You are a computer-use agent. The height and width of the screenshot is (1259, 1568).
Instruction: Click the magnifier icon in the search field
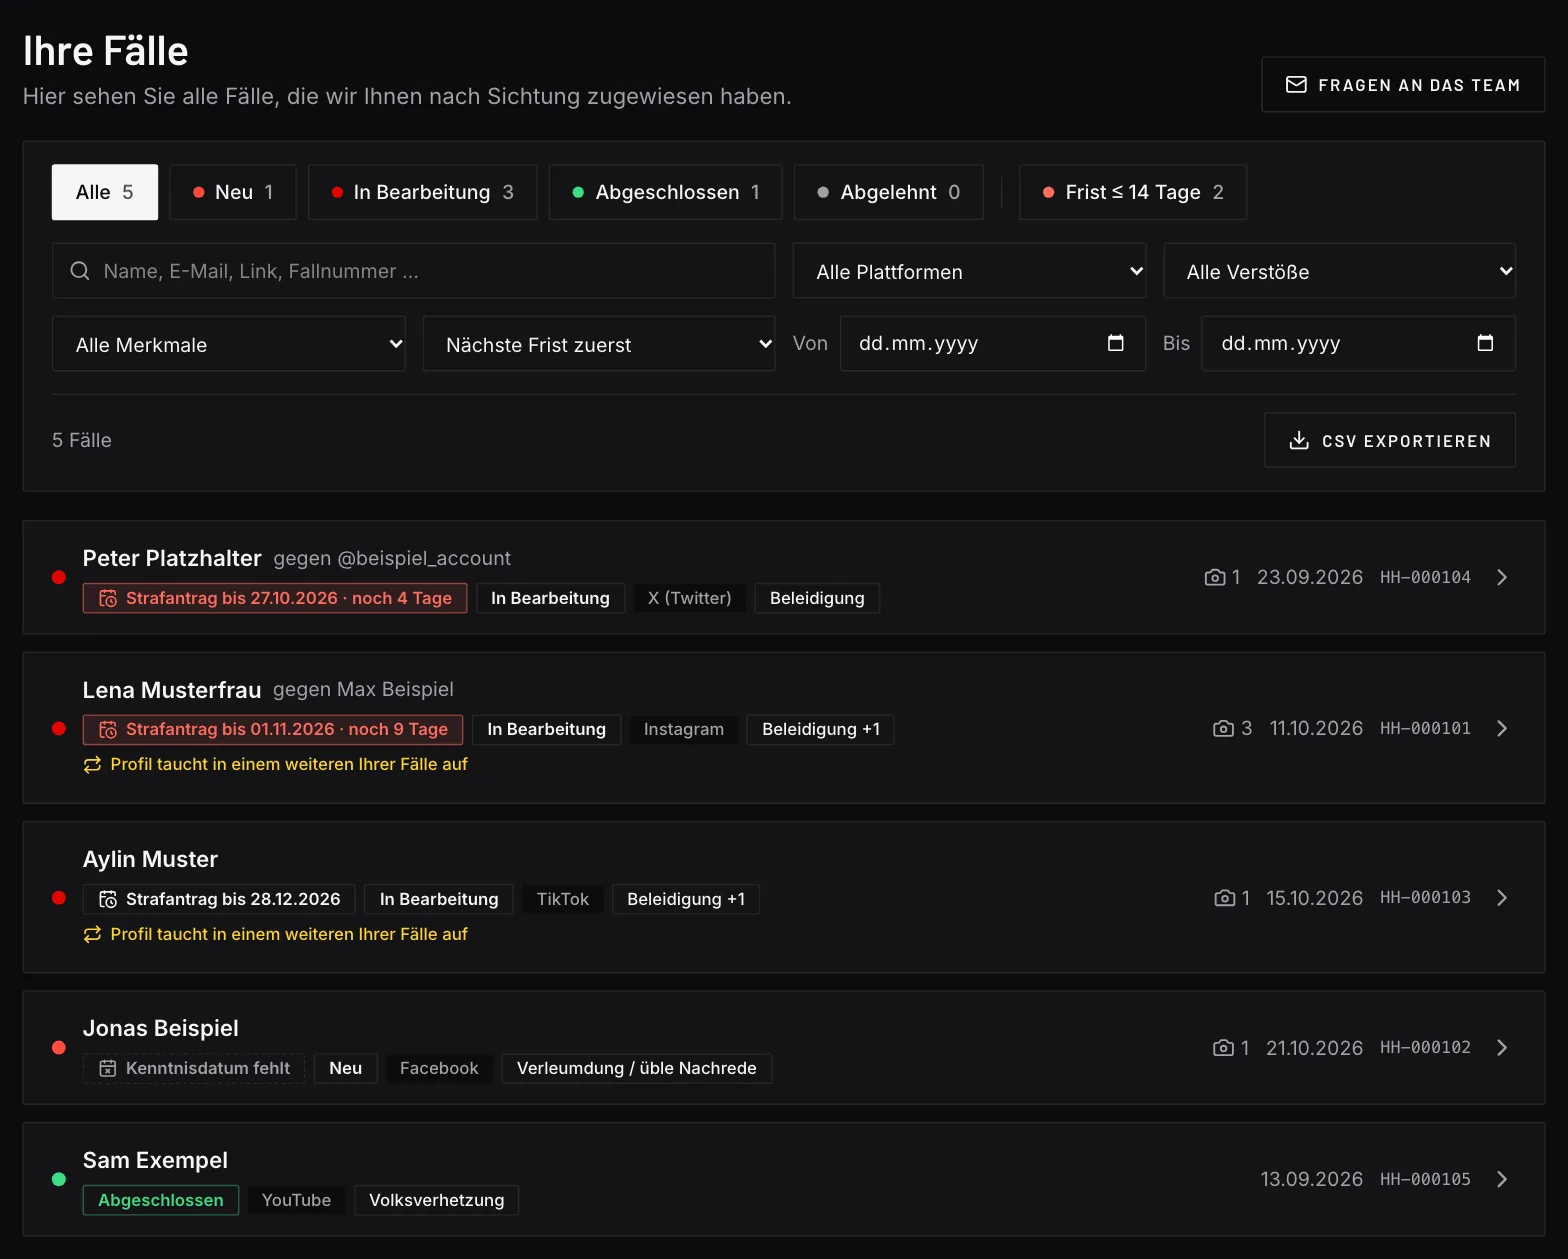click(80, 271)
